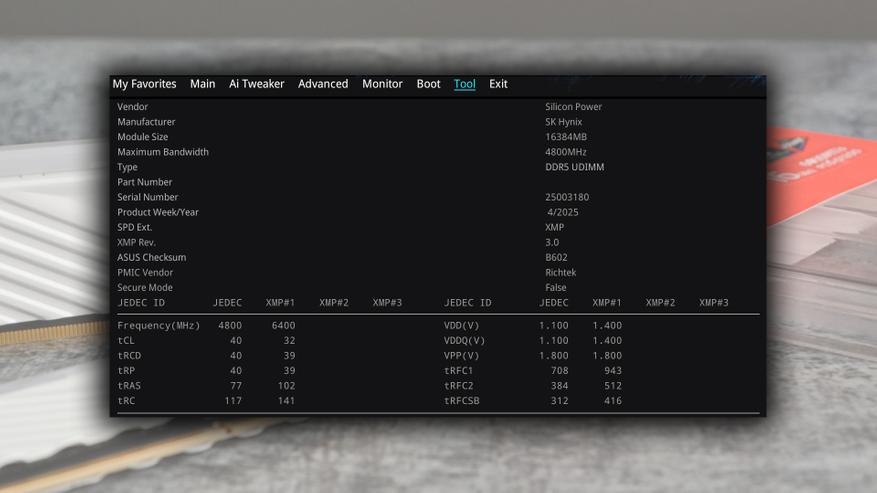The width and height of the screenshot is (877, 493).
Task: Select the PMIC Vendor label
Action: 145,273
